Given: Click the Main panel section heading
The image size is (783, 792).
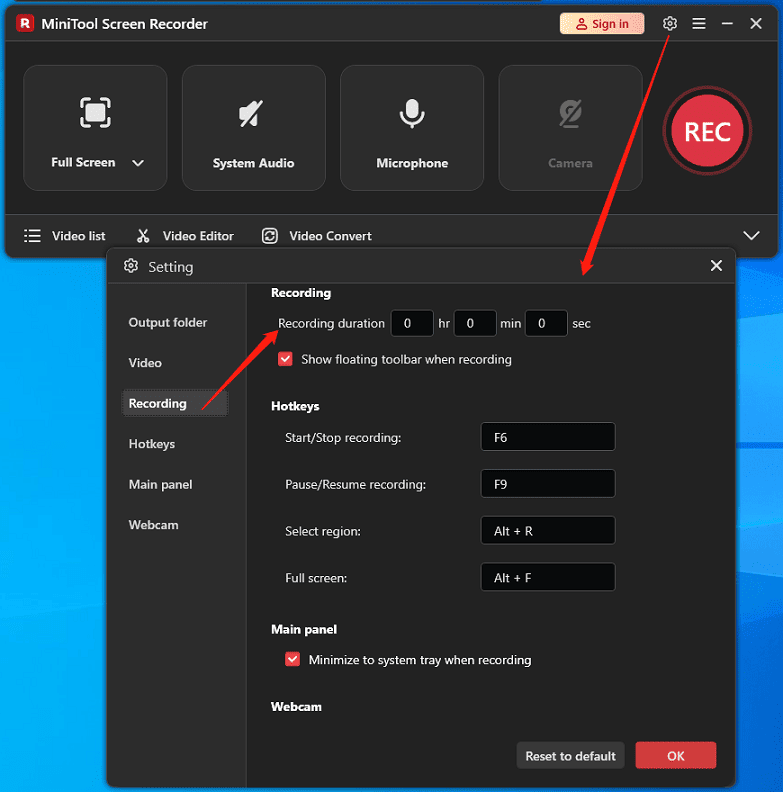Looking at the screenshot, I should tap(304, 629).
